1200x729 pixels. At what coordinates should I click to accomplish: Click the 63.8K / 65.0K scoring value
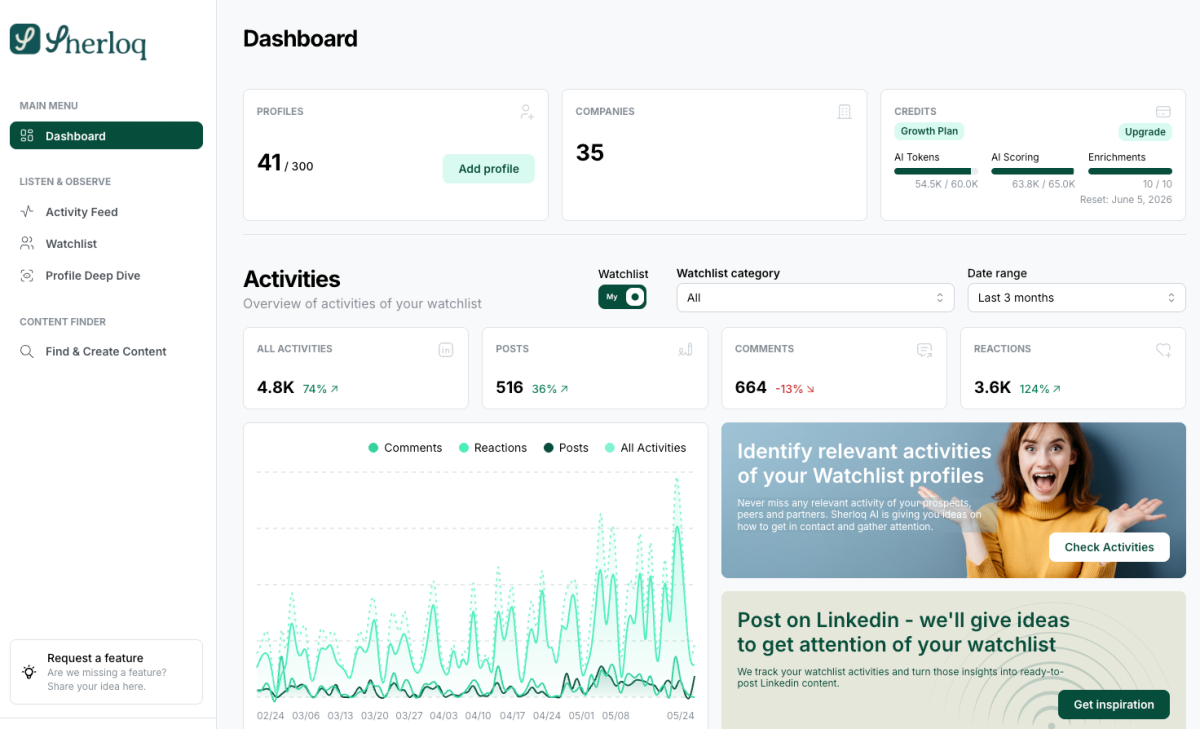coord(1044,185)
